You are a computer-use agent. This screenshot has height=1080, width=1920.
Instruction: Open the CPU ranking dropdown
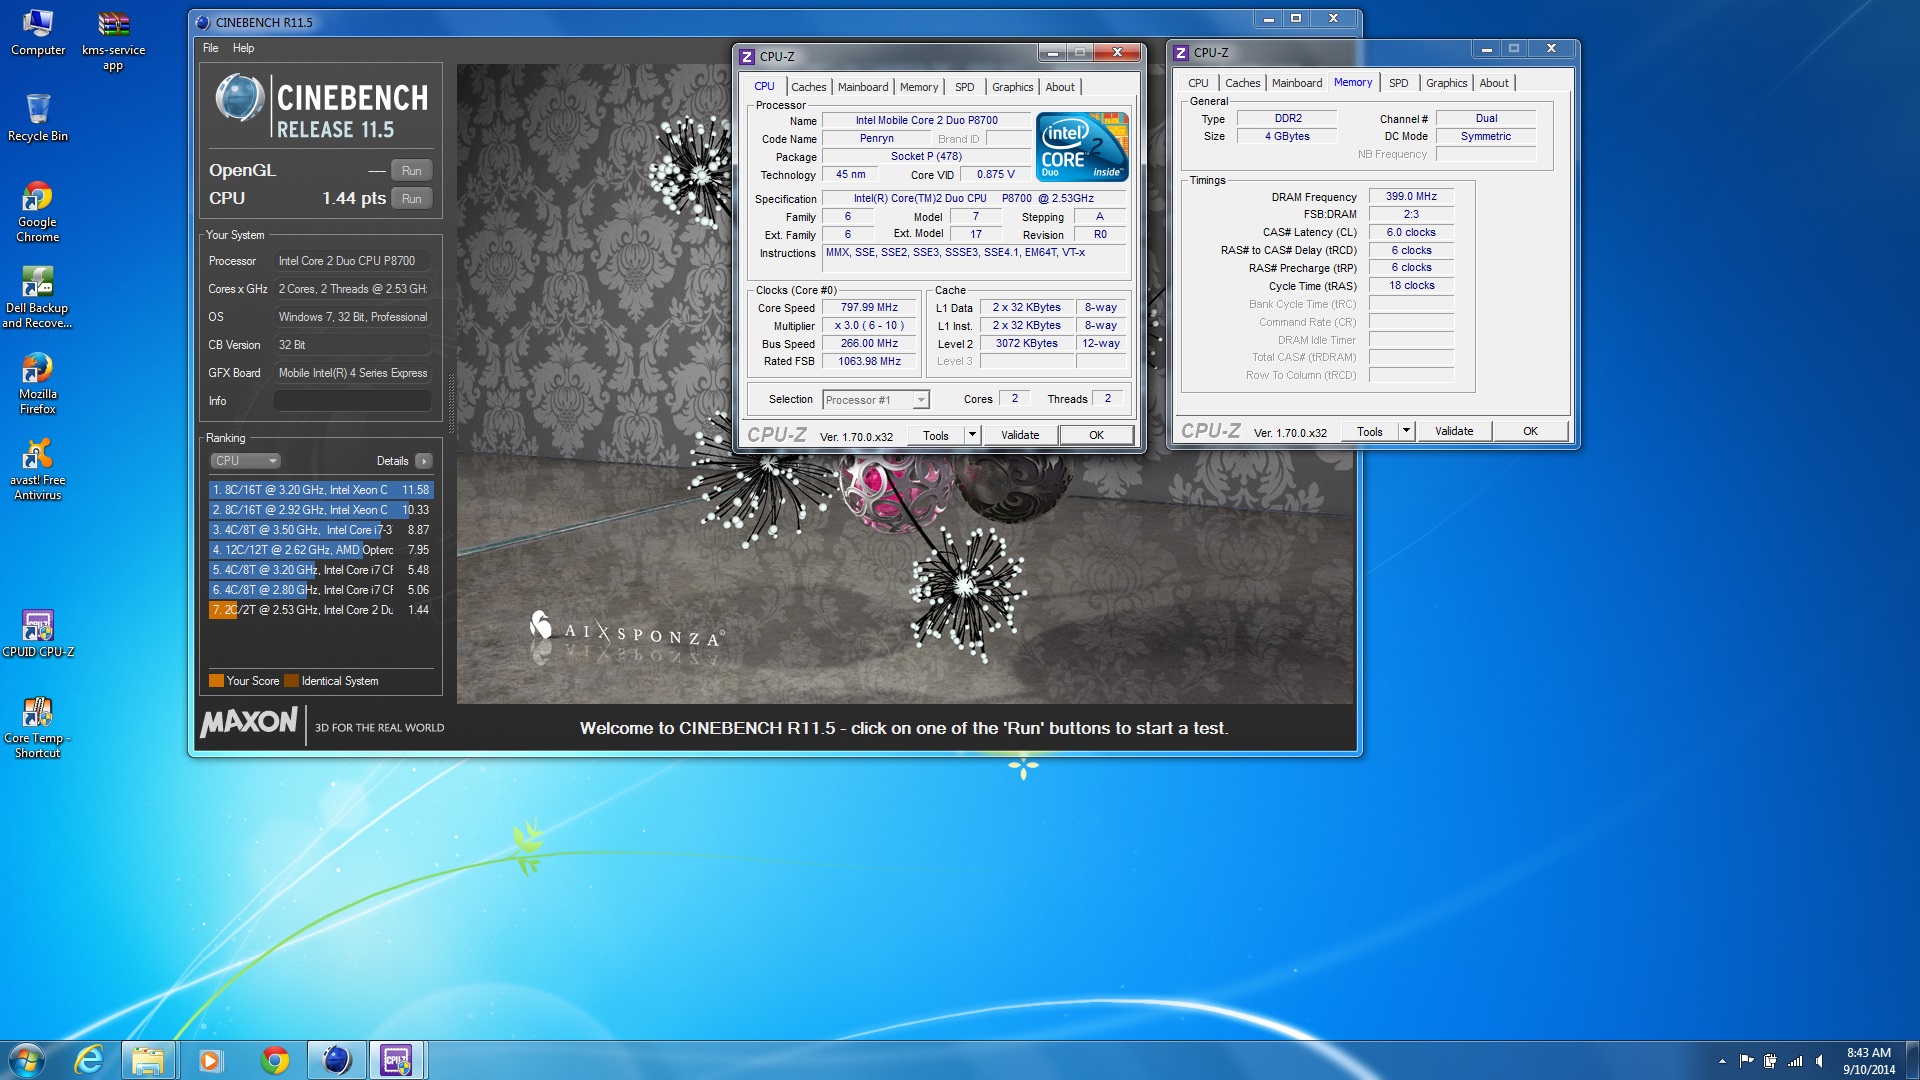245,461
